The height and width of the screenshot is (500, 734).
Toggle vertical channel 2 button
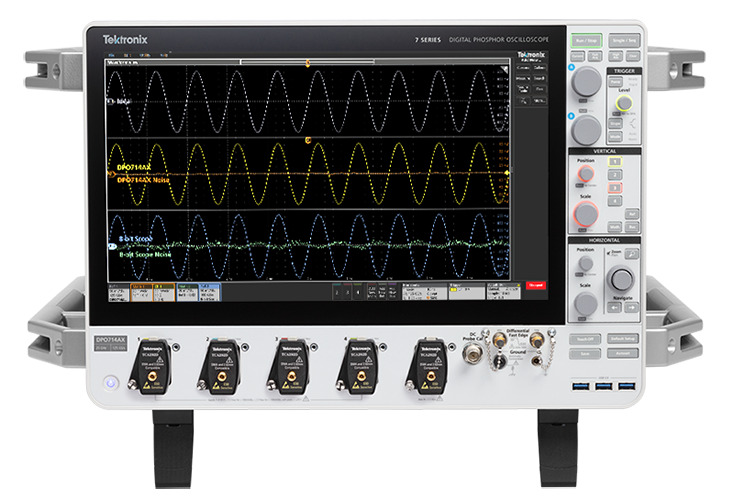[x=615, y=175]
